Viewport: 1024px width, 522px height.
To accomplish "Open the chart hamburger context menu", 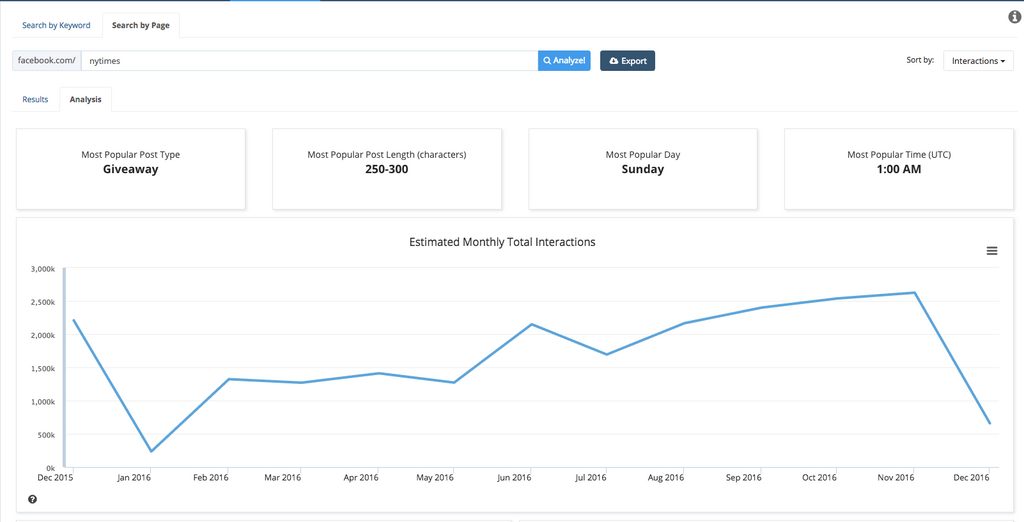I will pyautogui.click(x=992, y=251).
